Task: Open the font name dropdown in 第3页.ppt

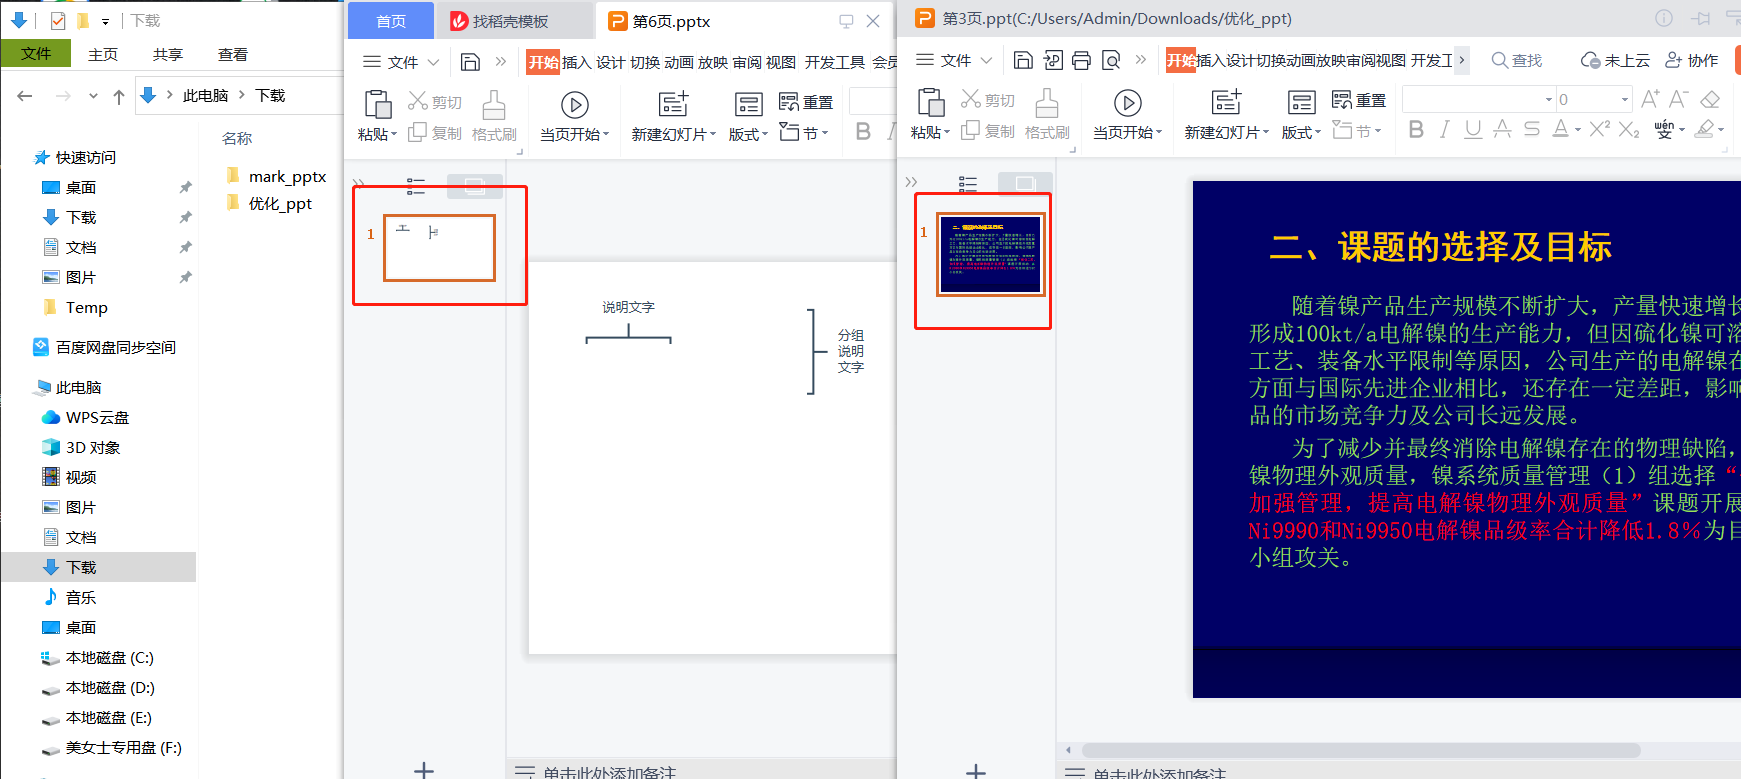Action: point(1549,99)
